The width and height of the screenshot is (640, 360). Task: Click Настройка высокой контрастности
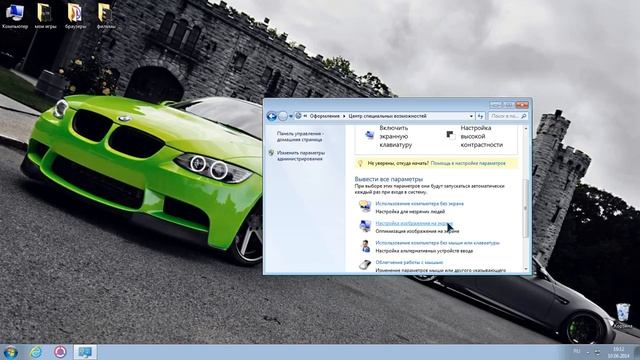(x=482, y=136)
